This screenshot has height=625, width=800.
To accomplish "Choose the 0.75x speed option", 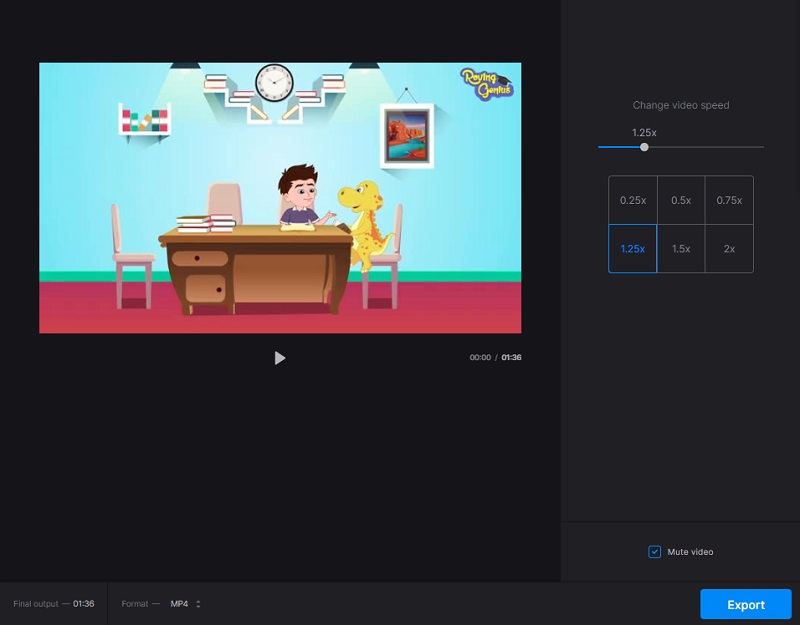I will pos(729,200).
